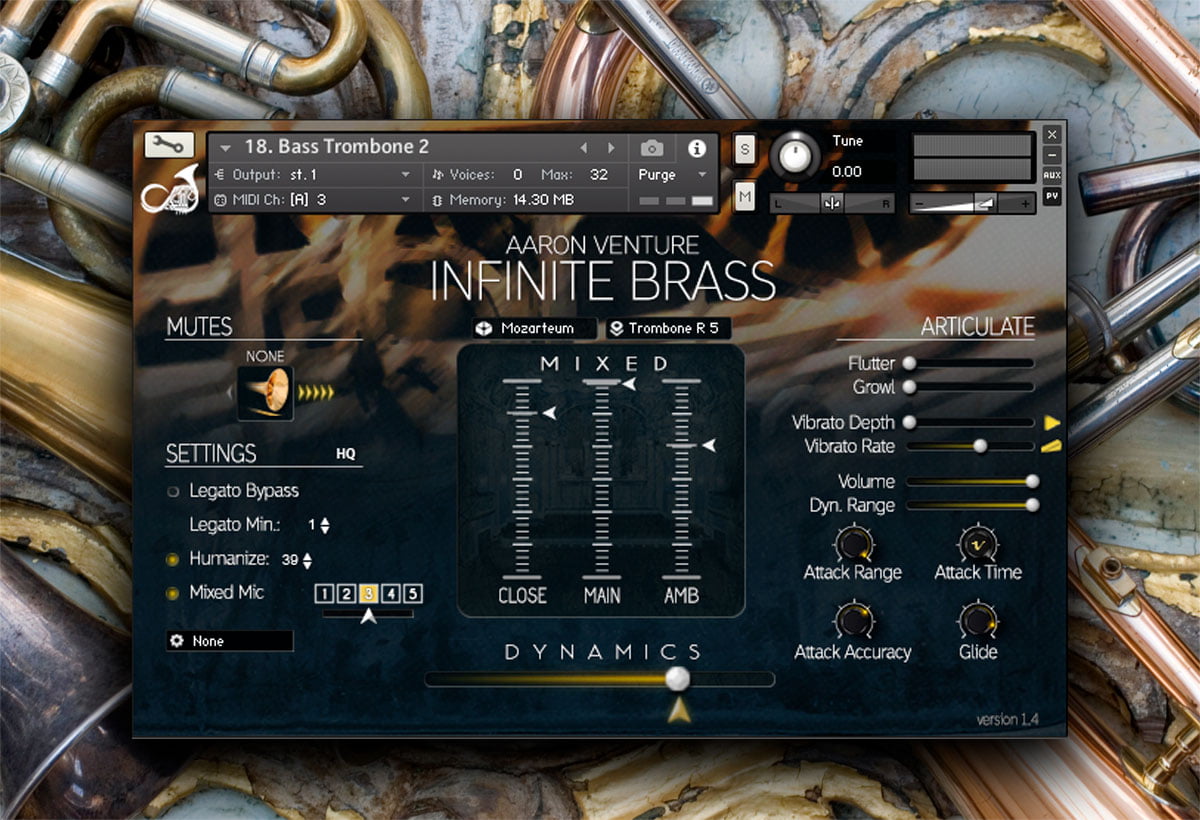Click the yellow wedge beside Vibrato Rate
The image size is (1200, 820).
point(1050,446)
